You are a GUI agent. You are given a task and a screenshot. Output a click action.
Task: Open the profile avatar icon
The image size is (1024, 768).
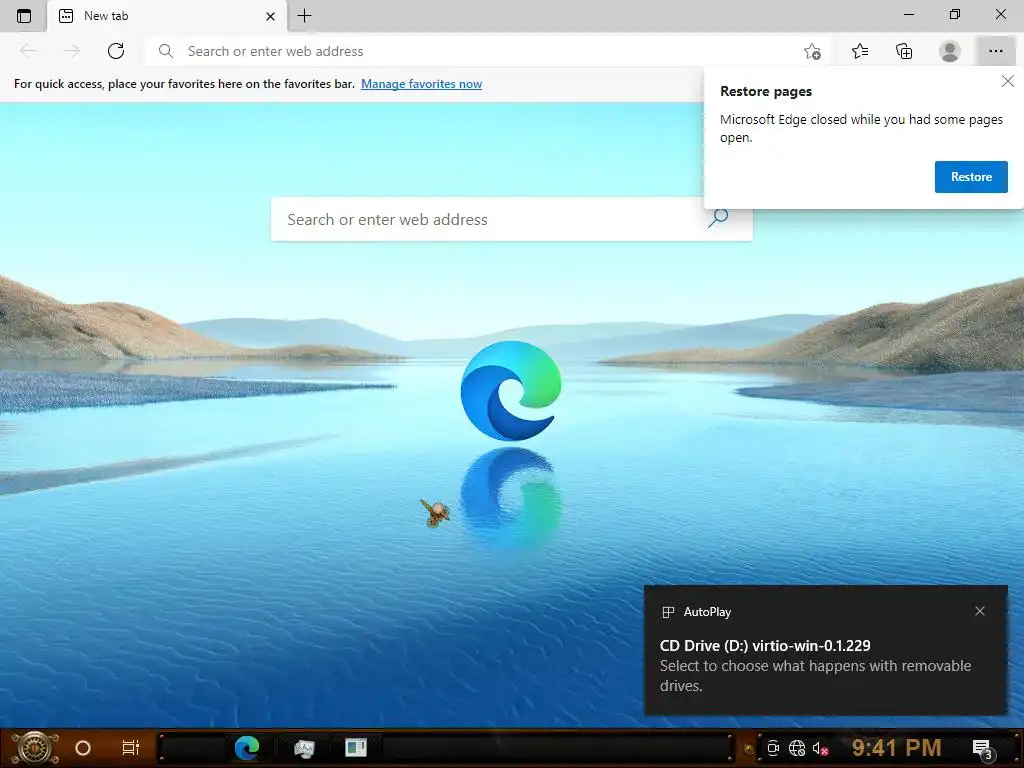point(950,51)
